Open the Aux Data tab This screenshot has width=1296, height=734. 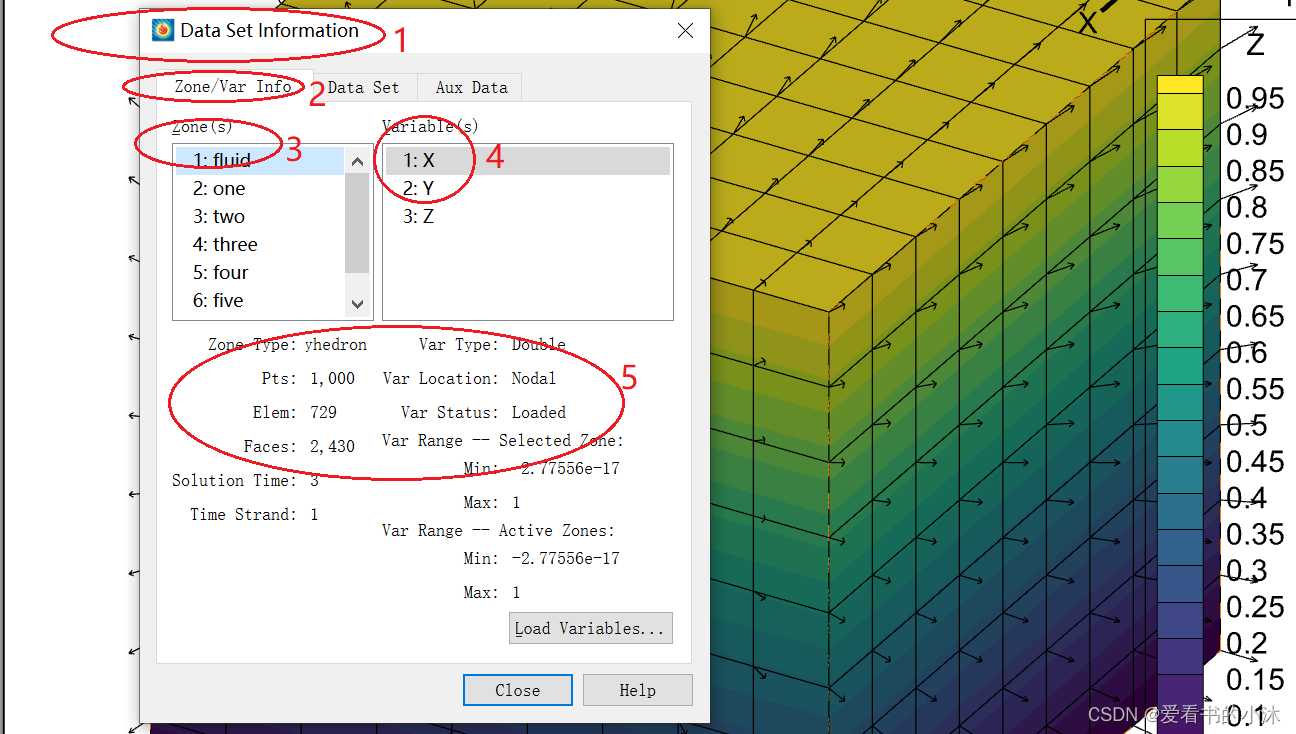point(471,88)
